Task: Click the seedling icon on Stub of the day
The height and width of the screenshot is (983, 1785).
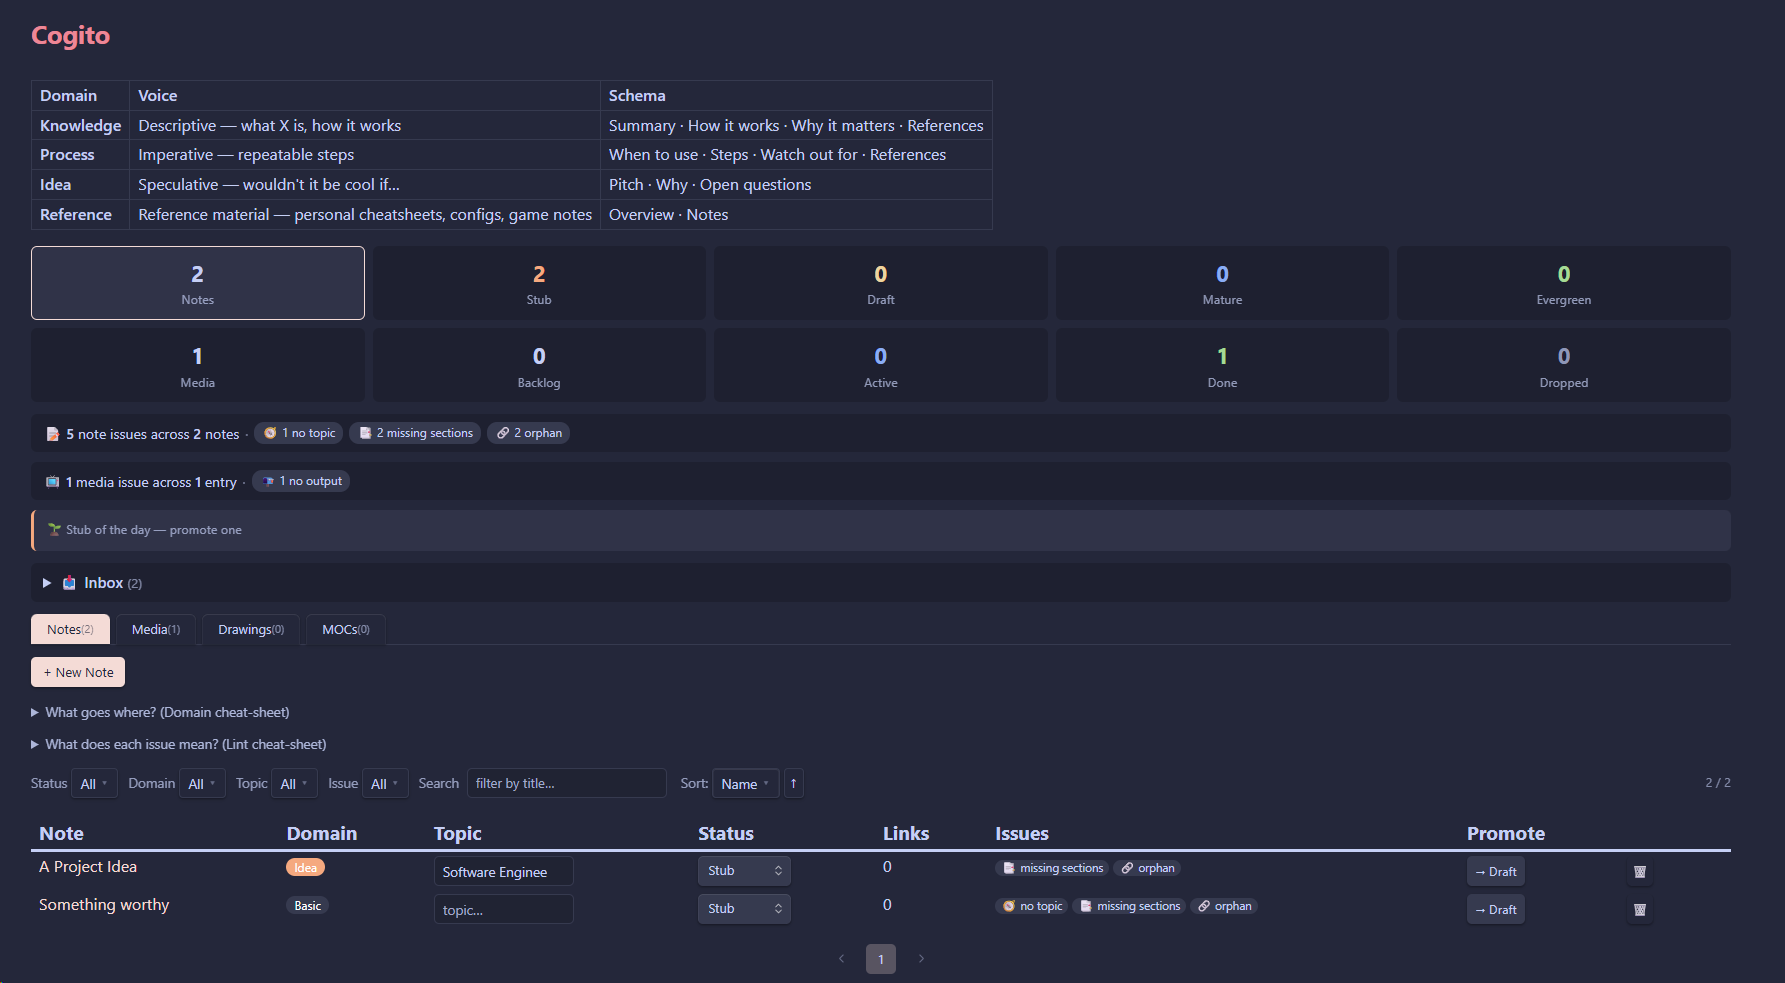Action: point(55,530)
